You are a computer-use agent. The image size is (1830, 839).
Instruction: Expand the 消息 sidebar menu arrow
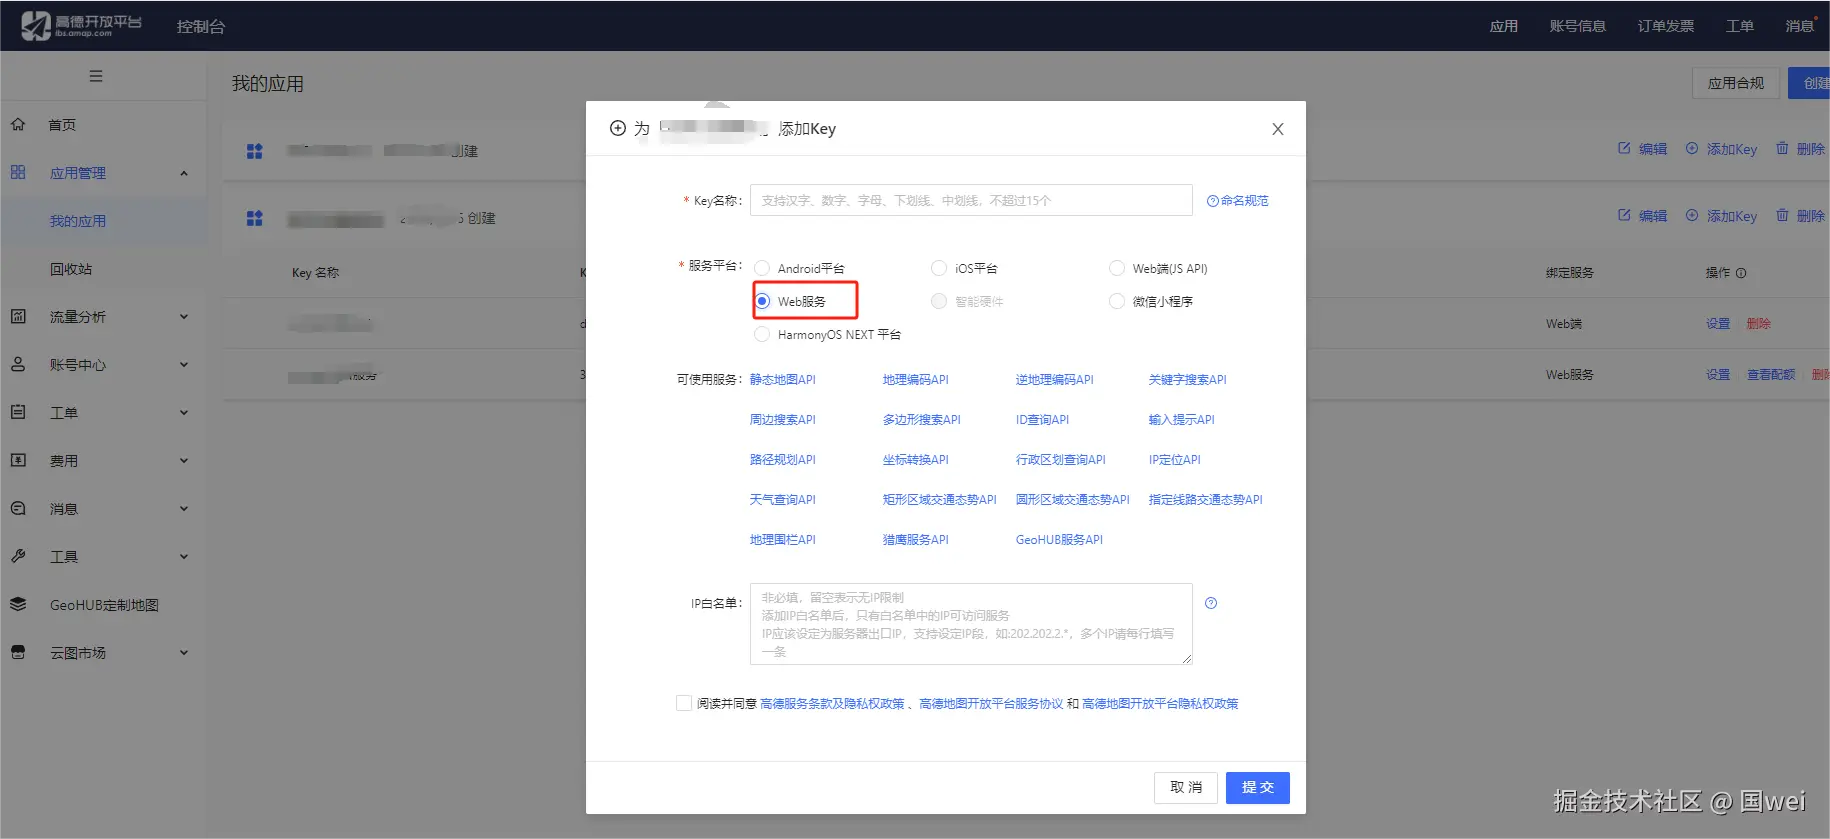point(184,508)
